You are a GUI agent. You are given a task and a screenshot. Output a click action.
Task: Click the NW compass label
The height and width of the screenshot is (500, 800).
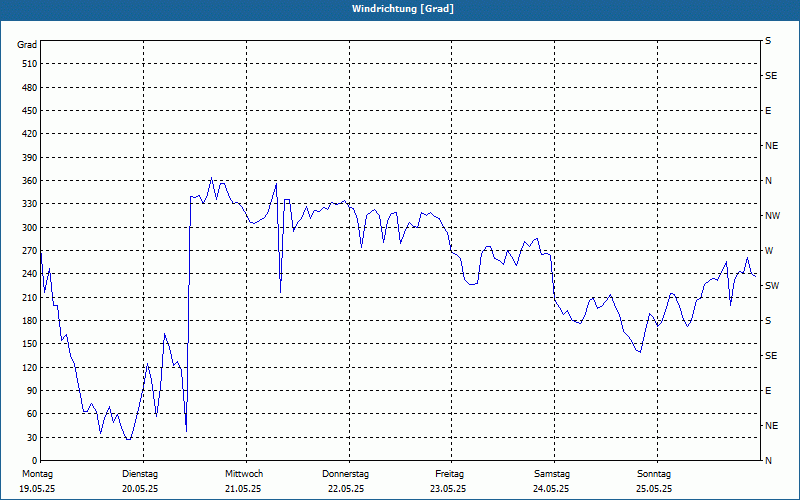coord(772,216)
